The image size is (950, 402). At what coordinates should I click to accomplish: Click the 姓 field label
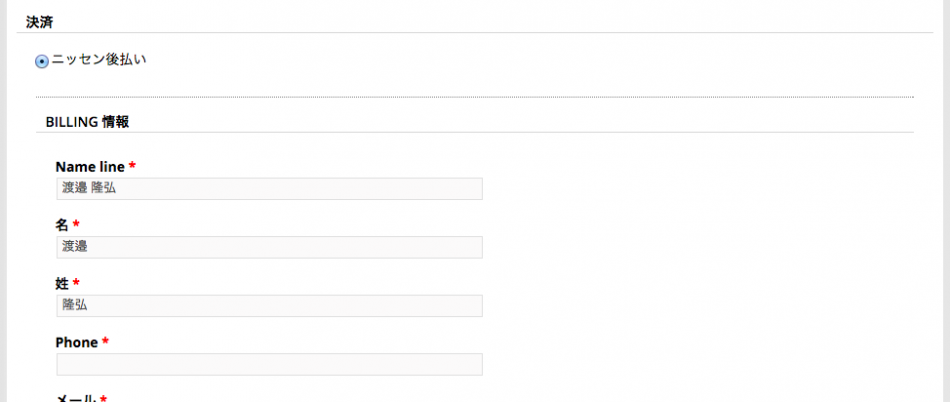[62, 284]
